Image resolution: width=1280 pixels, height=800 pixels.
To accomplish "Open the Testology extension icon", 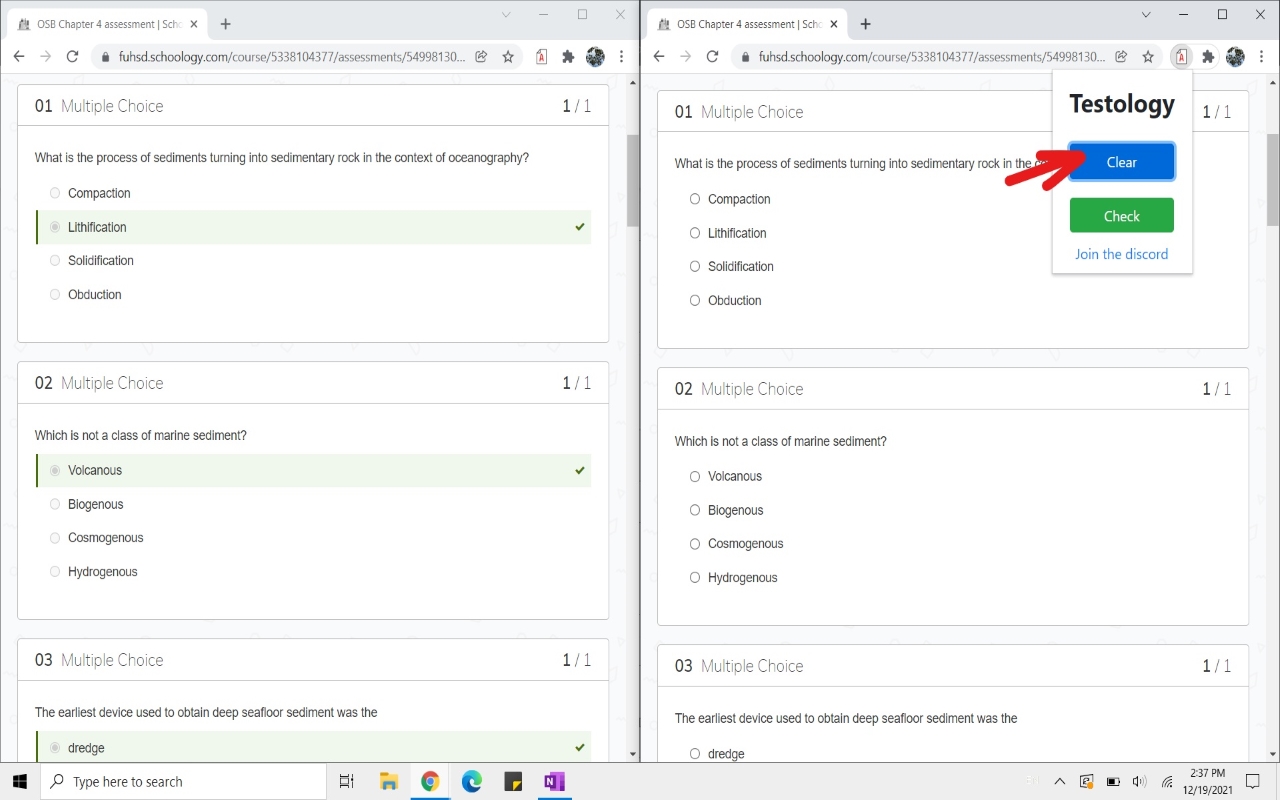I will (1181, 57).
